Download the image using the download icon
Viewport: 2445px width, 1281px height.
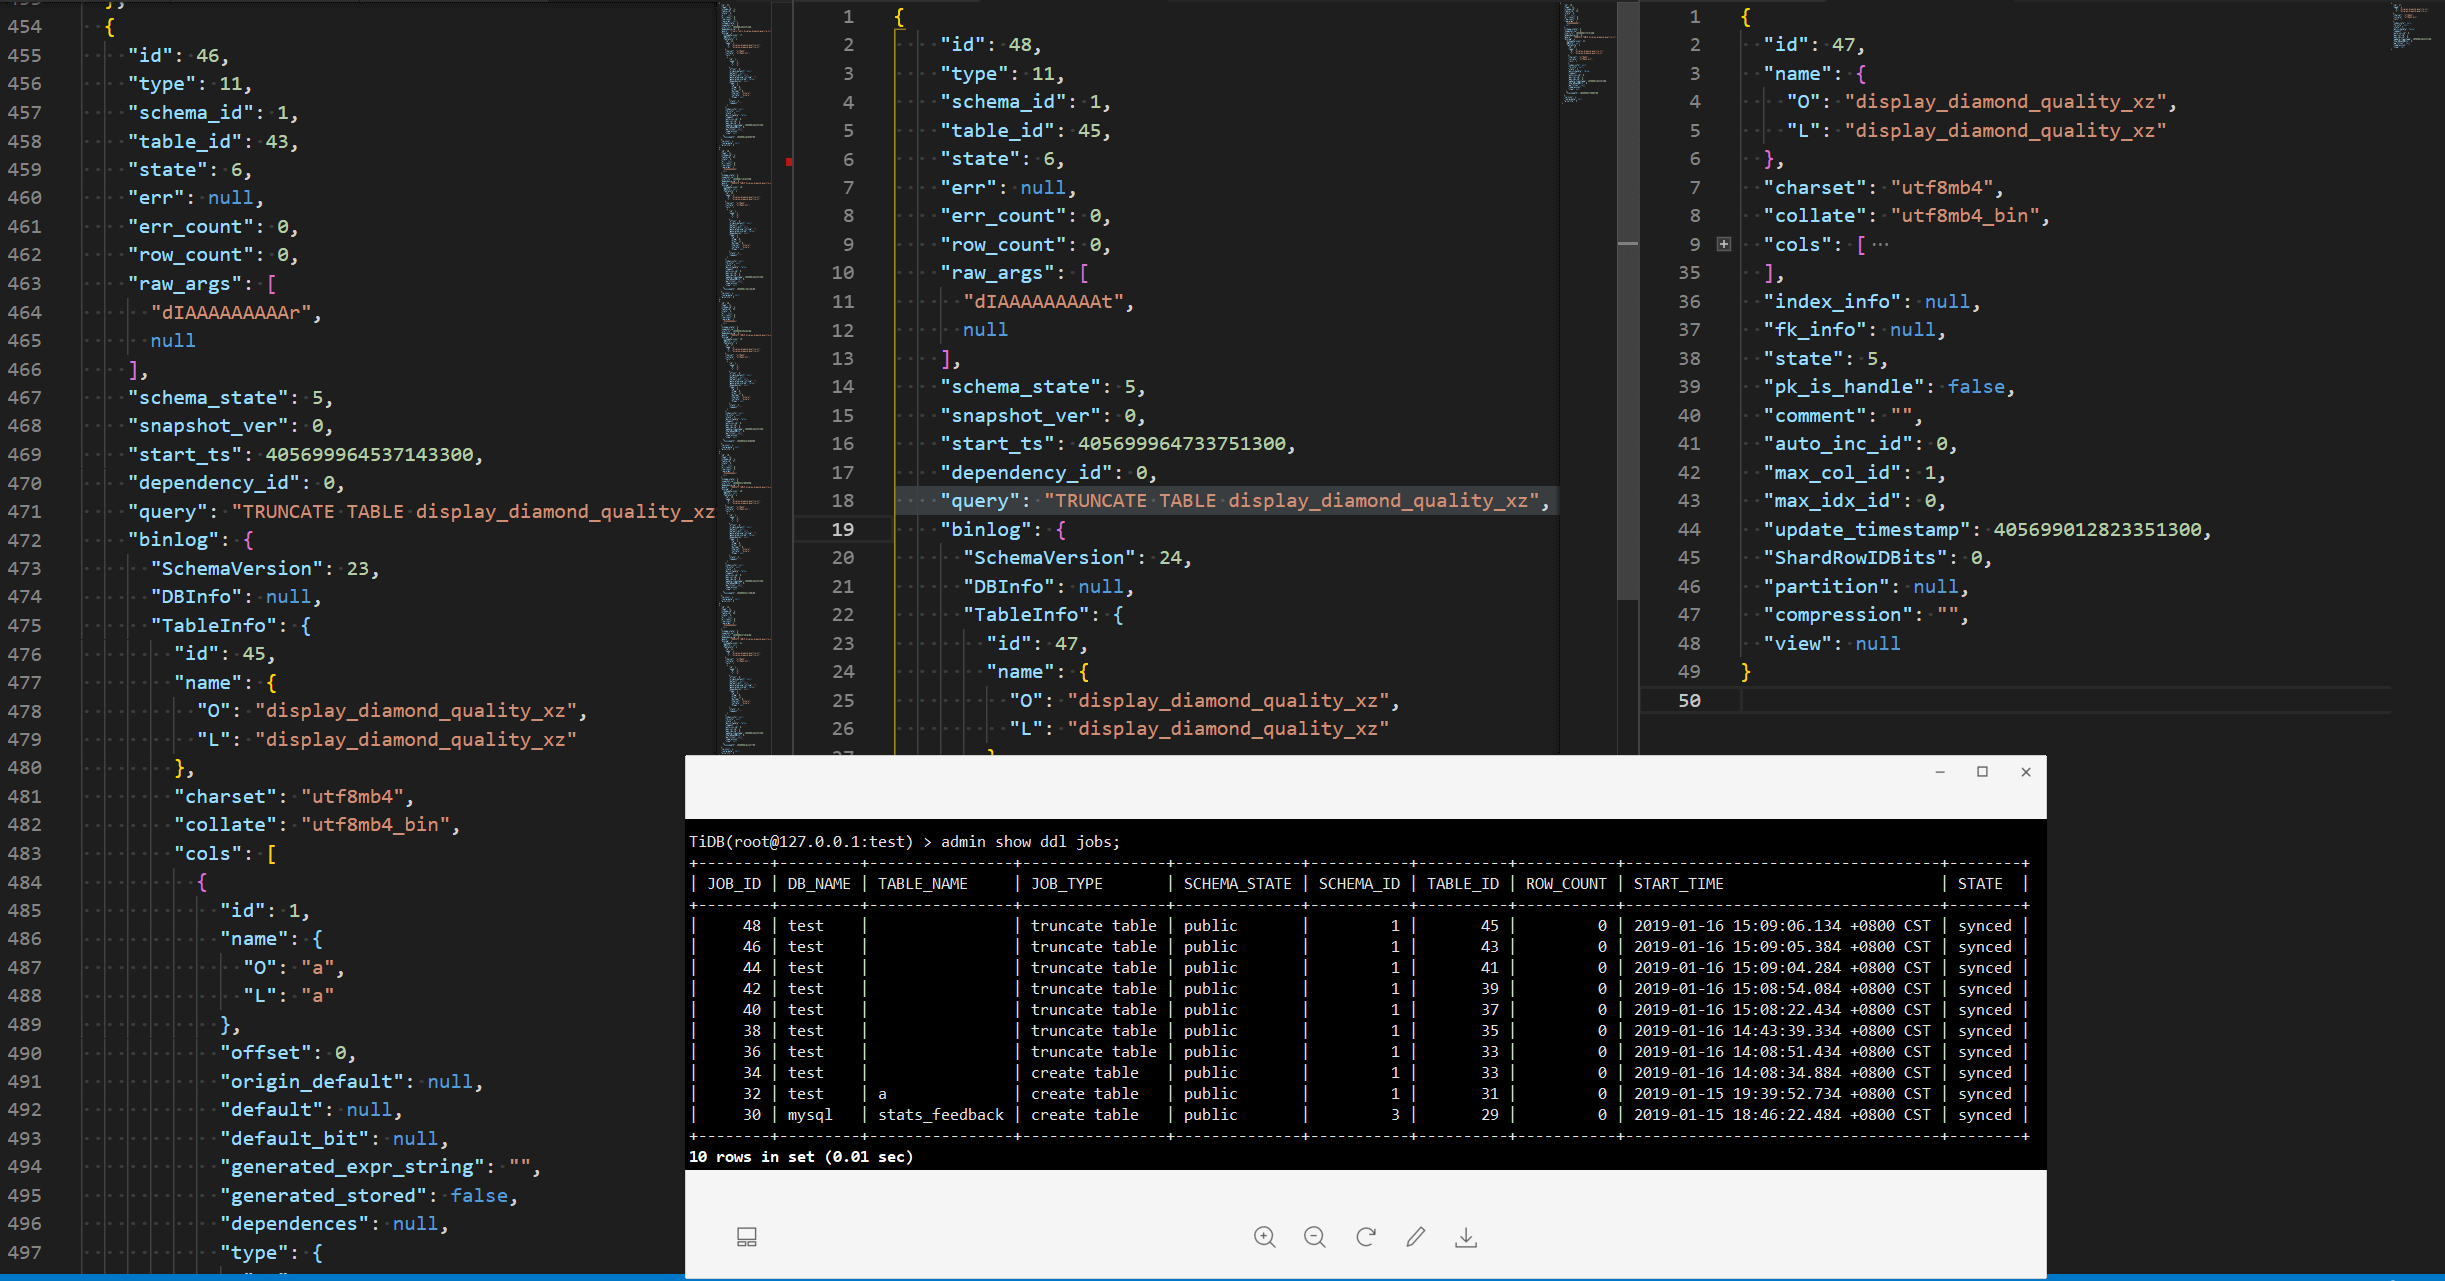pos(1466,1237)
